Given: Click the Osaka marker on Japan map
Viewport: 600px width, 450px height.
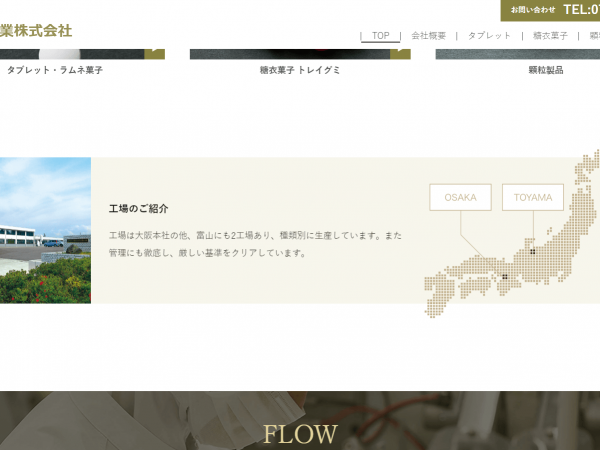Looking at the screenshot, I should [x=505, y=277].
